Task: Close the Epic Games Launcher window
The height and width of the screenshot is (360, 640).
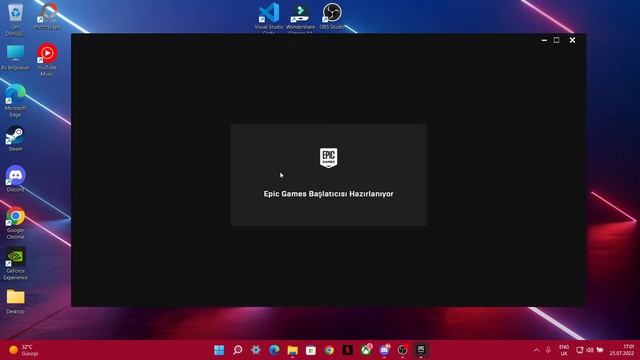Action: click(572, 40)
